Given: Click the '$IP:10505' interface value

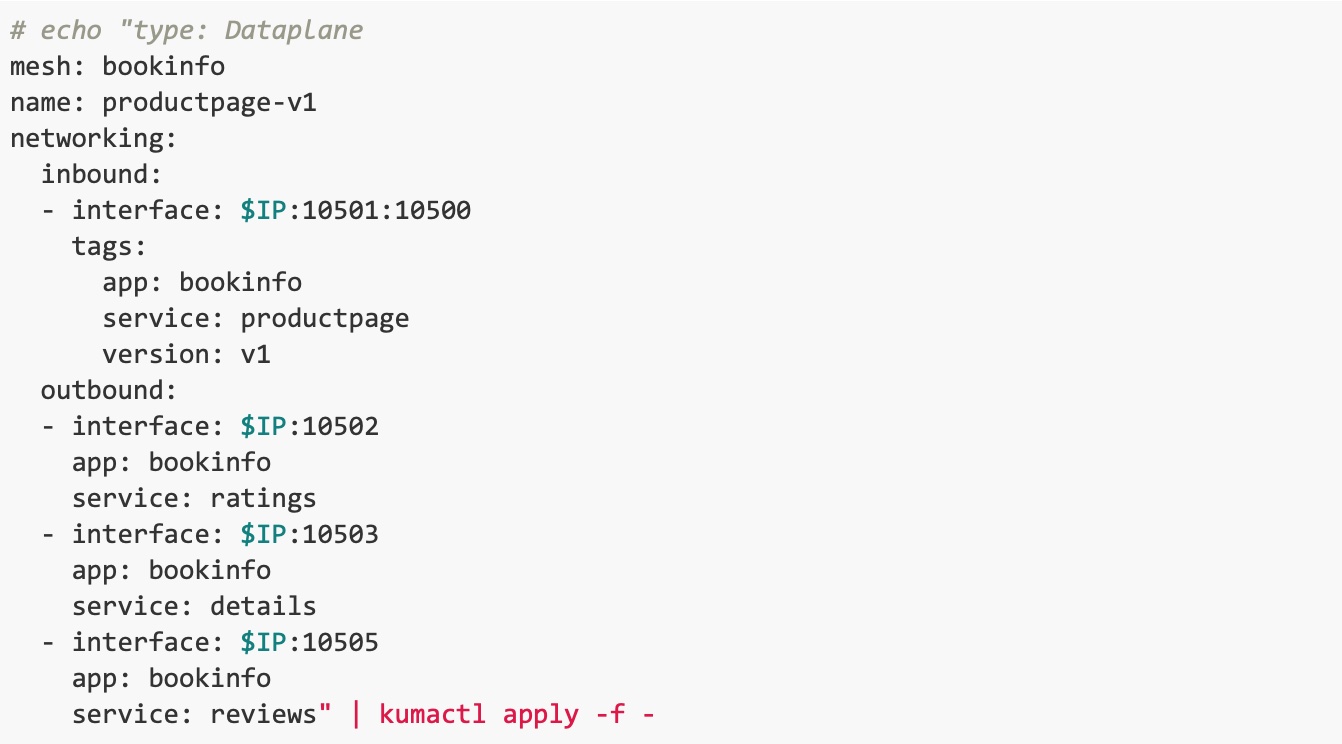Looking at the screenshot, I should pyautogui.click(x=309, y=642).
